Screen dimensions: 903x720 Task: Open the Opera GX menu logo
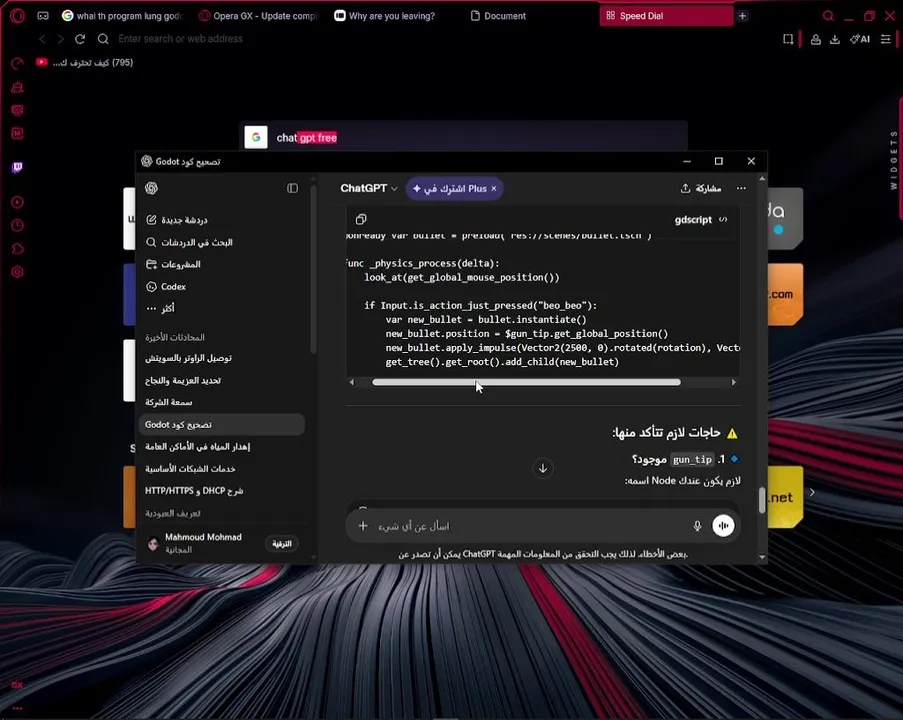pyautogui.click(x=17, y=16)
